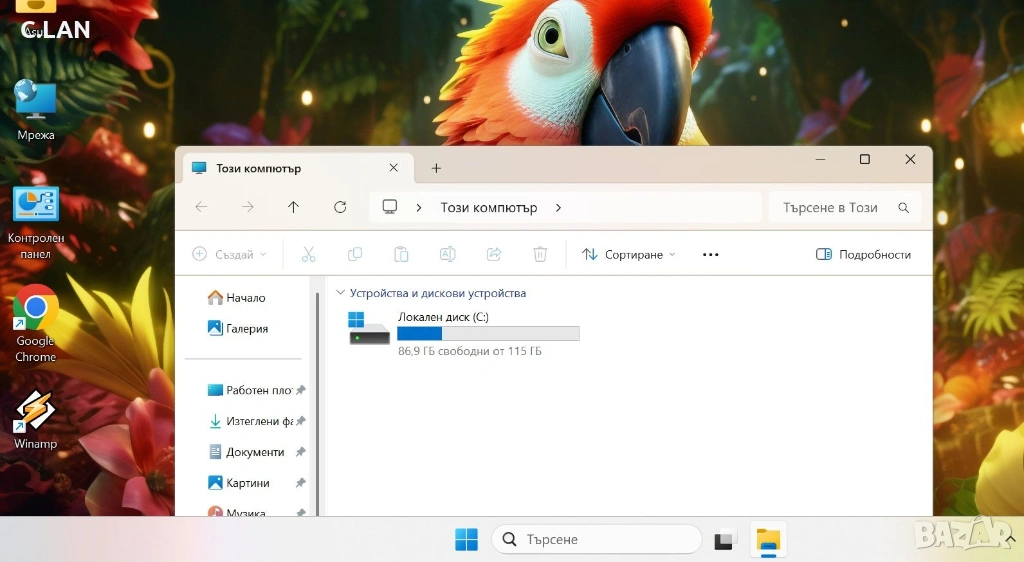1024x562 pixels.
Task: Open the Сортиране sort dropdown
Action: pyautogui.click(x=628, y=254)
